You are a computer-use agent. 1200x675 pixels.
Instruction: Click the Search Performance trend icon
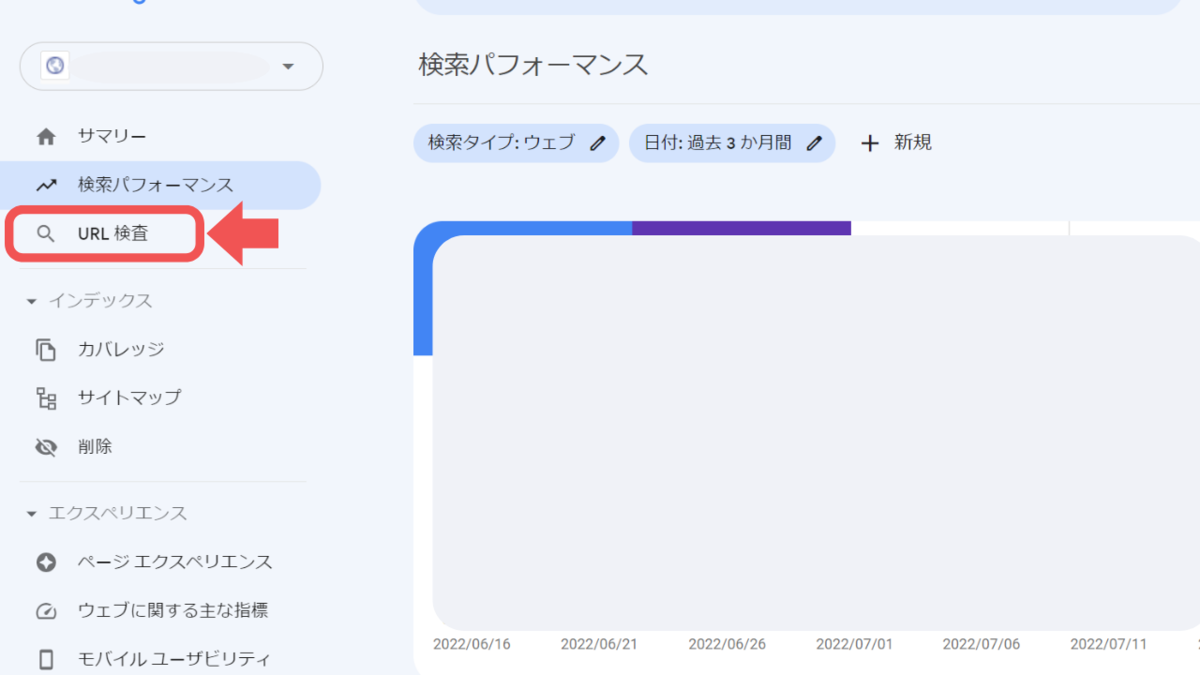point(46,185)
